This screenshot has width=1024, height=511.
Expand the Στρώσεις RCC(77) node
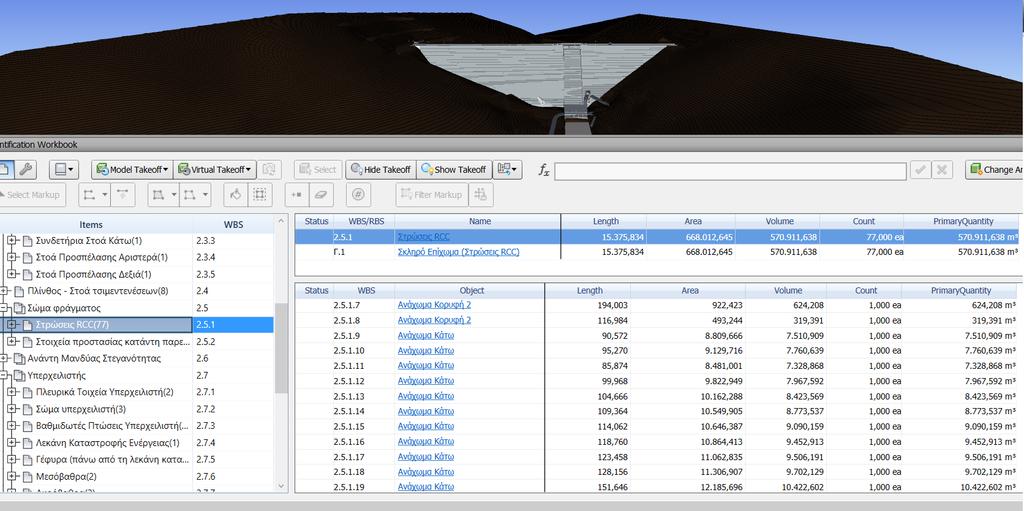pos(12,325)
